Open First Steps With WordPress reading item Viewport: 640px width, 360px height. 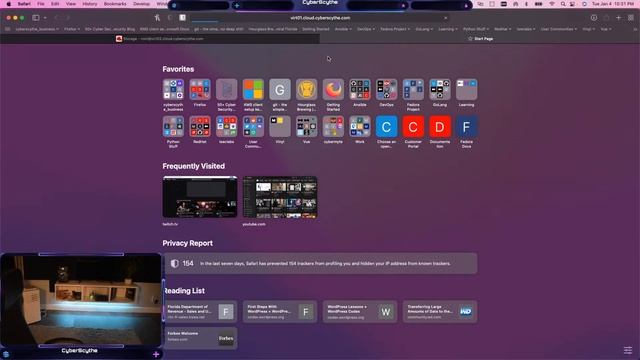(x=280, y=312)
